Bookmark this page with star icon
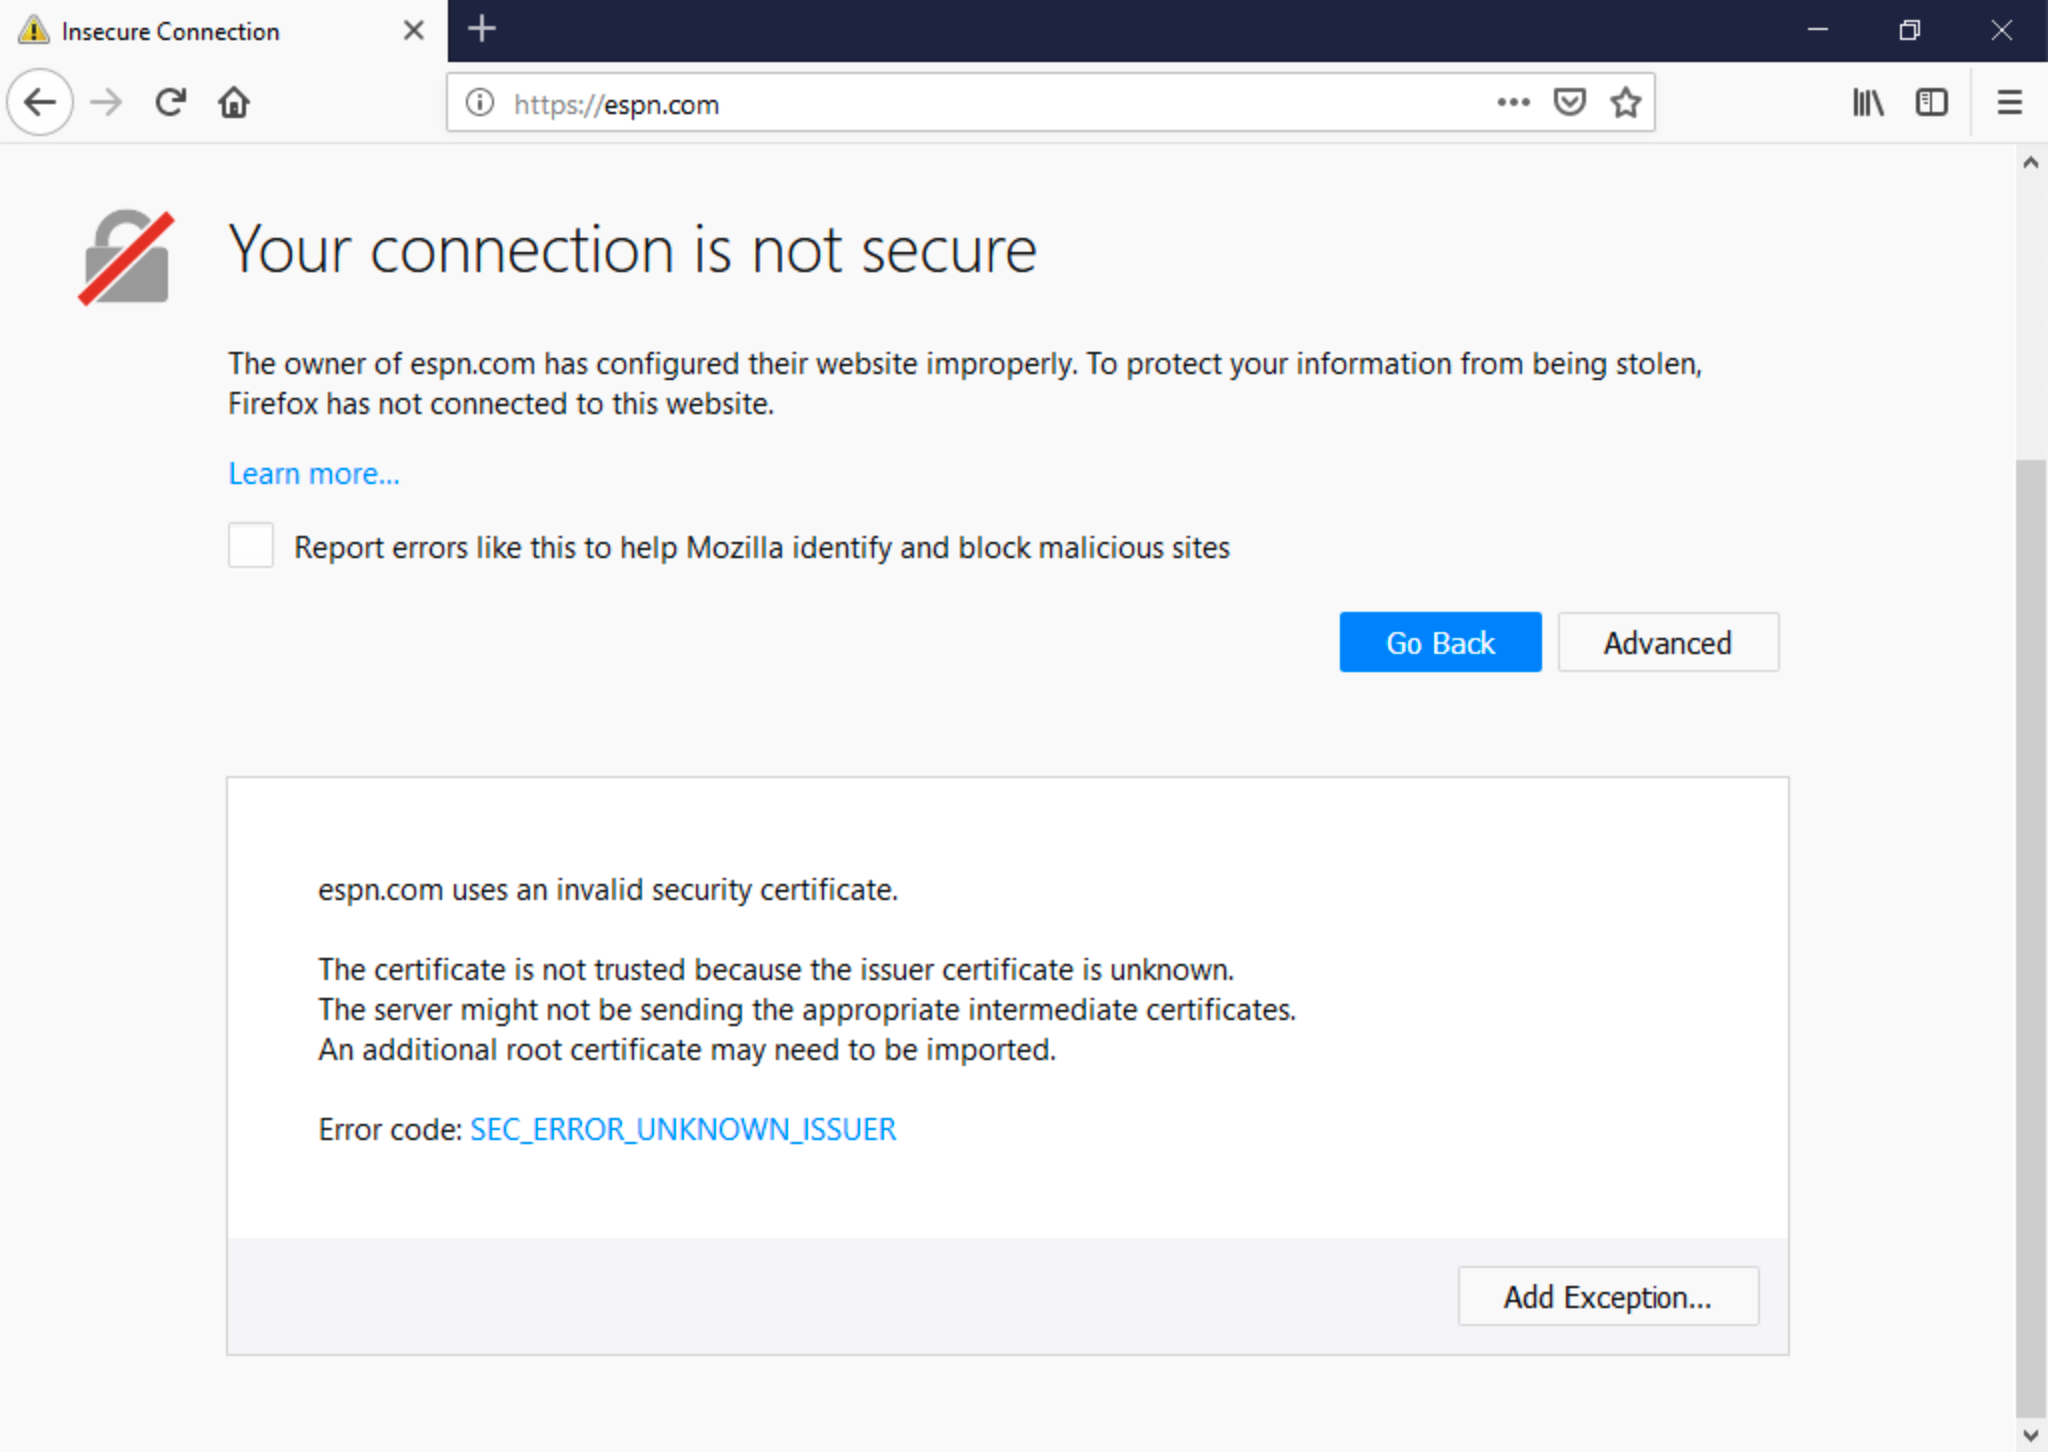 pos(1626,102)
